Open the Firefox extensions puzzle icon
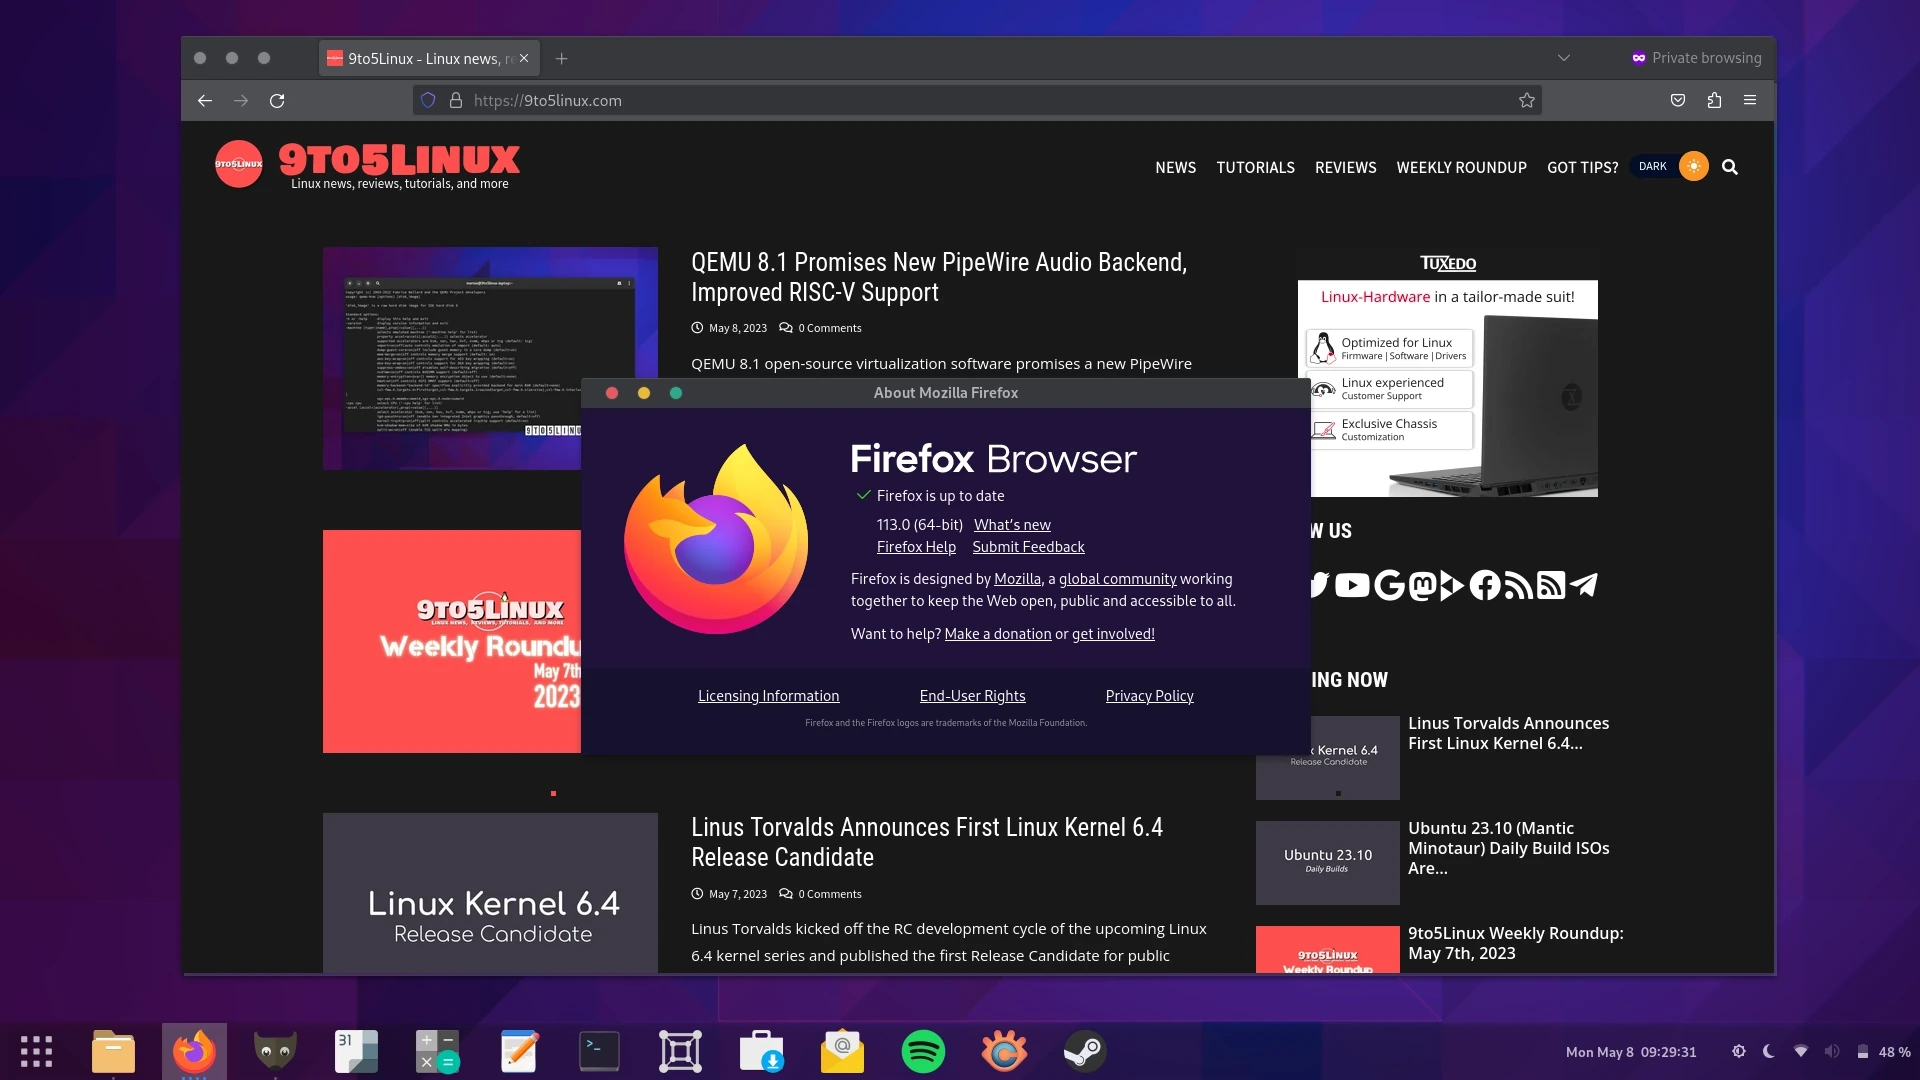Screen dimensions: 1920x1080 coord(1714,100)
